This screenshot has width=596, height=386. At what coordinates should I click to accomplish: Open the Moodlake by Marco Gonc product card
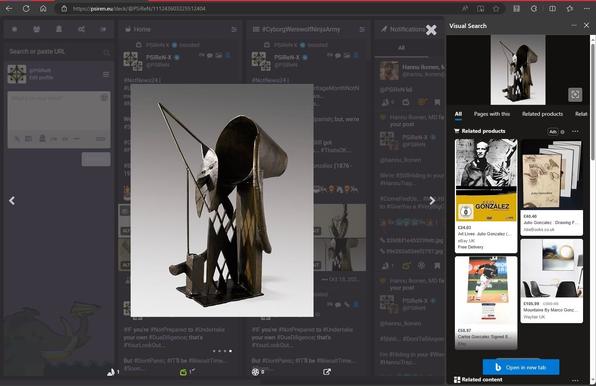pos(552,281)
